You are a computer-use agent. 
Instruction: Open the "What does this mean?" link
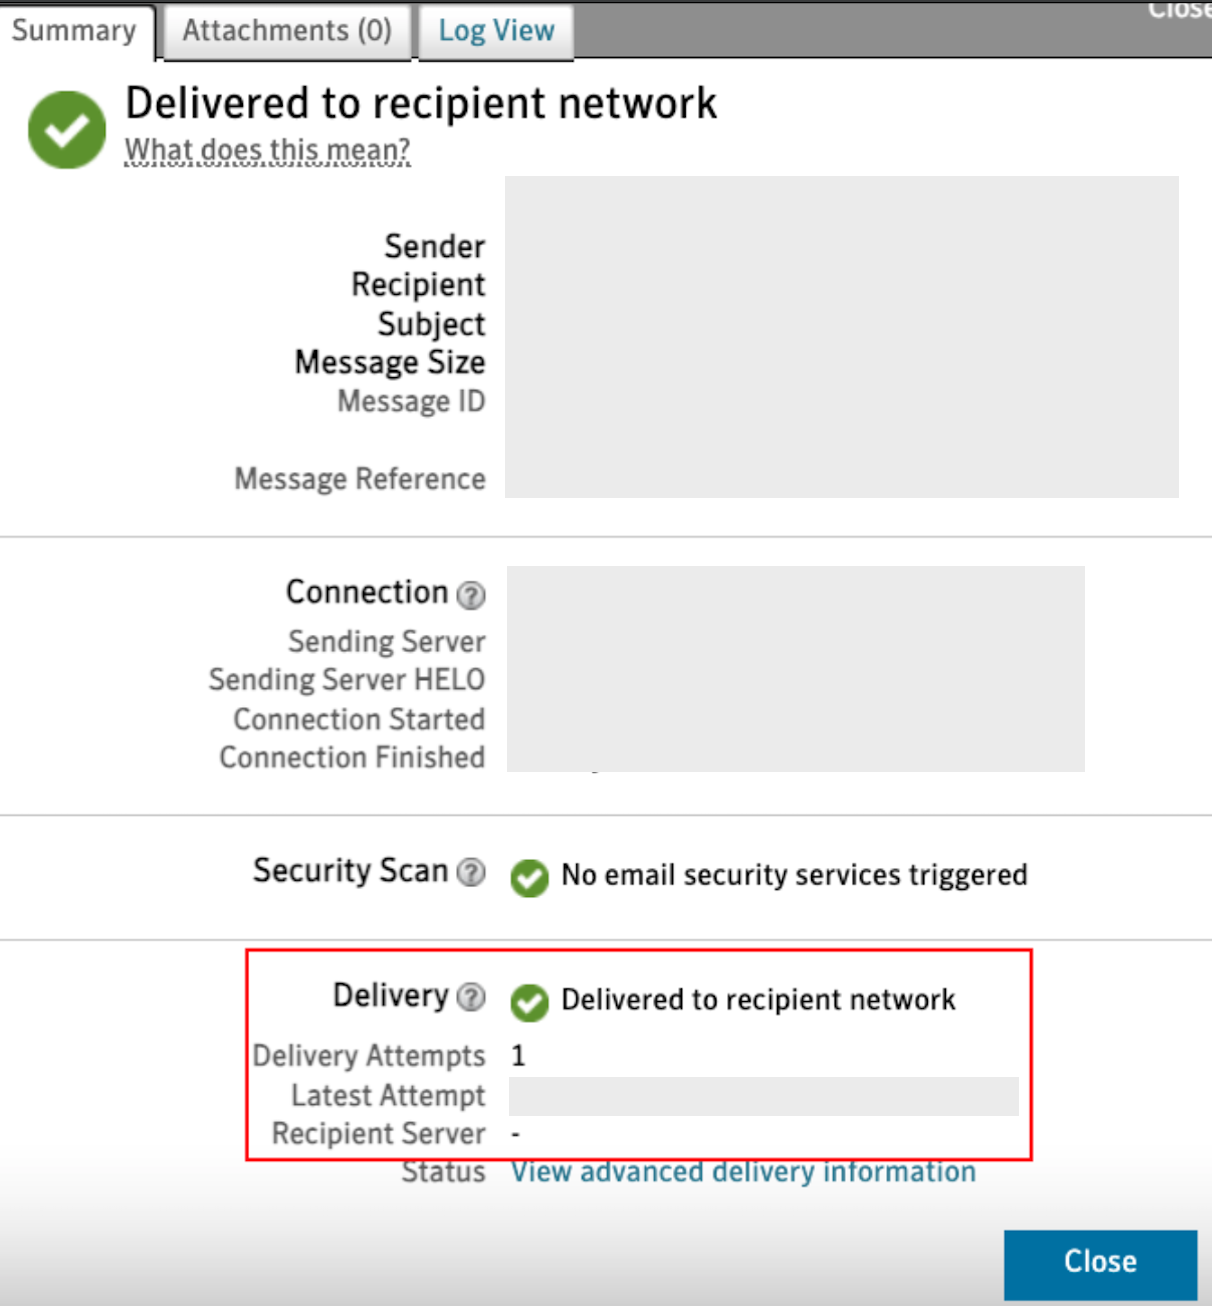pos(267,150)
